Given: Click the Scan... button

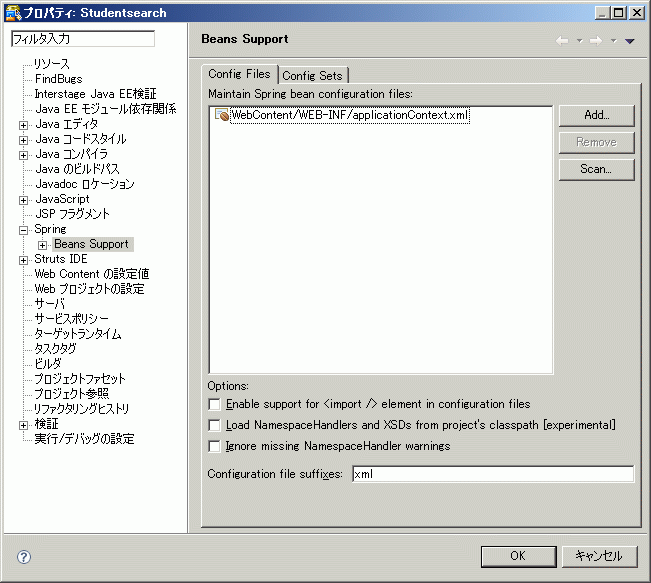Looking at the screenshot, I should [x=597, y=169].
